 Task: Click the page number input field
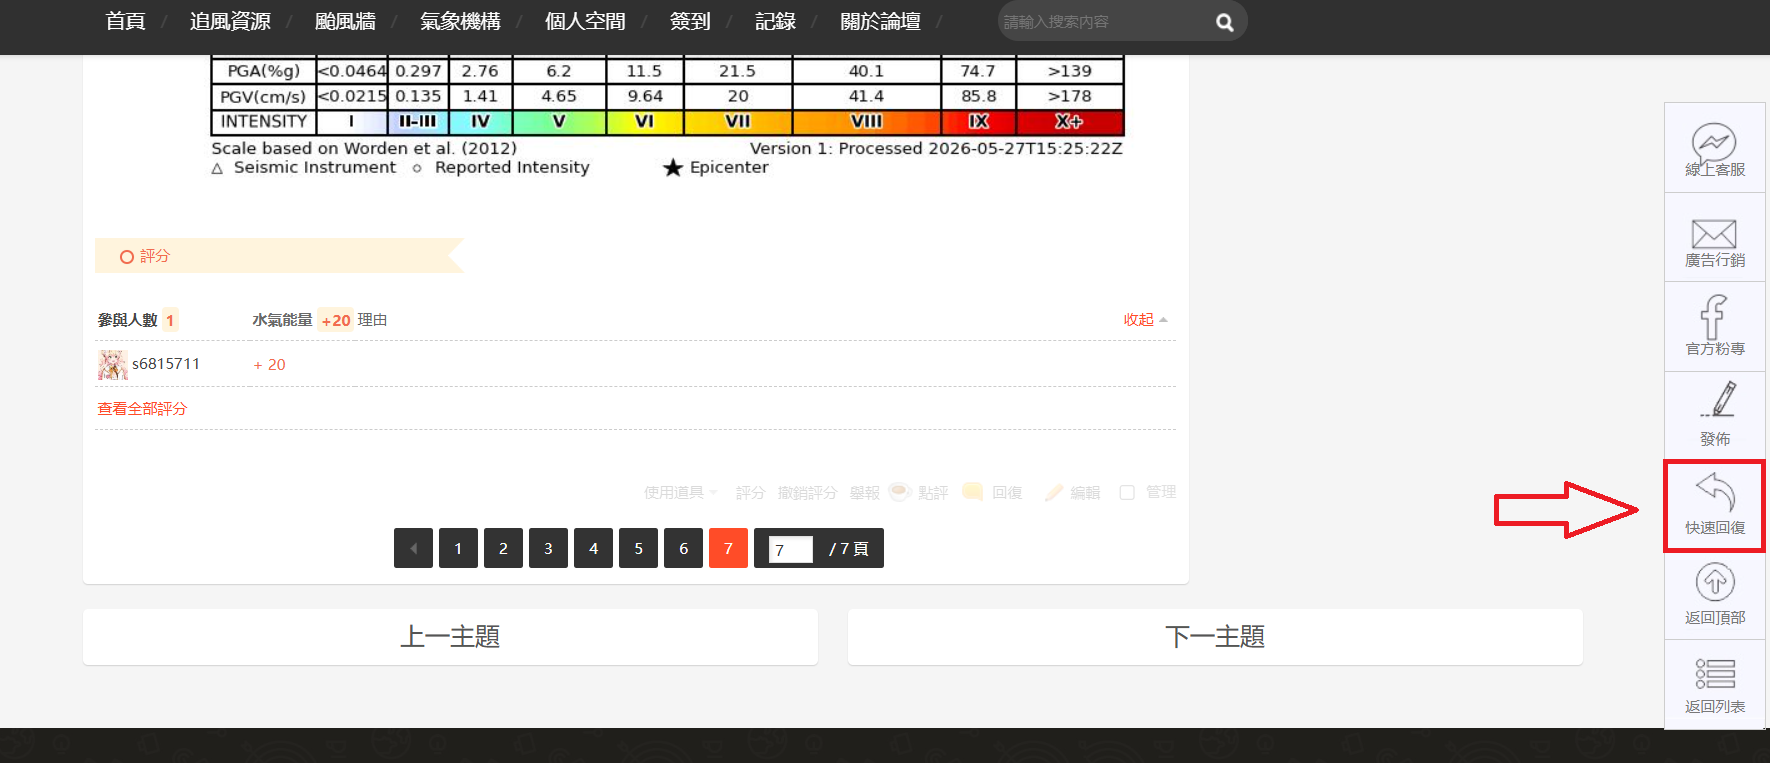tap(790, 549)
